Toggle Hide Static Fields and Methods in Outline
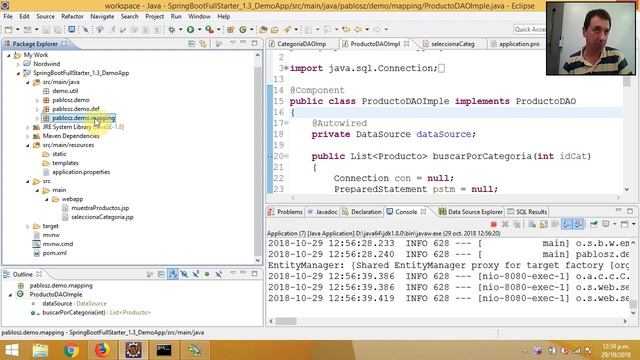 [x=196, y=274]
